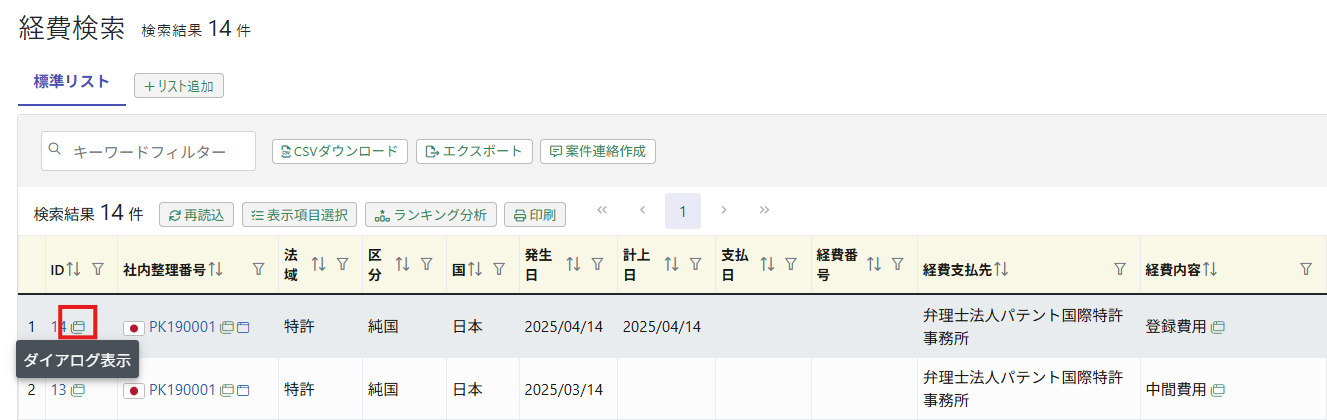The width and height of the screenshot is (1327, 420).
Task: Sort by 経費内容 column
Action: click(x=1211, y=269)
